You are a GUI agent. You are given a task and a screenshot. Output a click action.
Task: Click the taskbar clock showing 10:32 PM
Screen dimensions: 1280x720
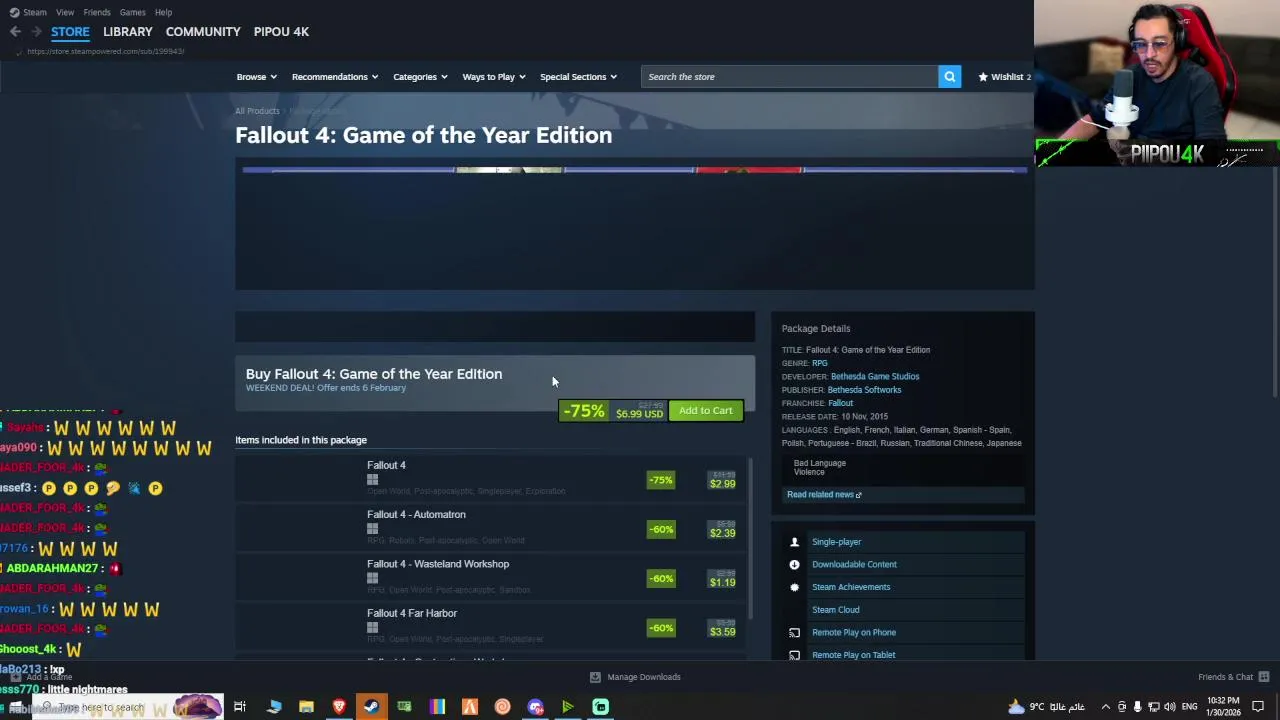(x=1221, y=707)
